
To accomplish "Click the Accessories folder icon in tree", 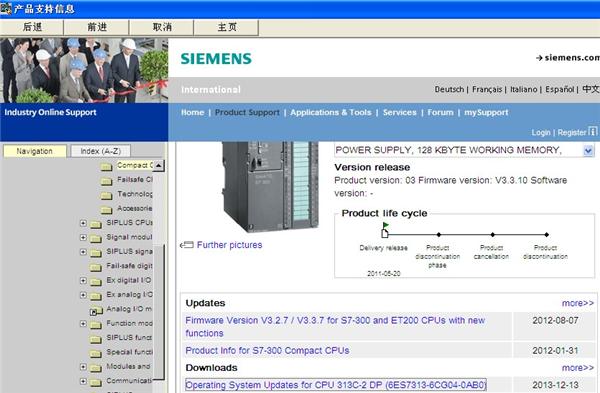I will [x=106, y=209].
